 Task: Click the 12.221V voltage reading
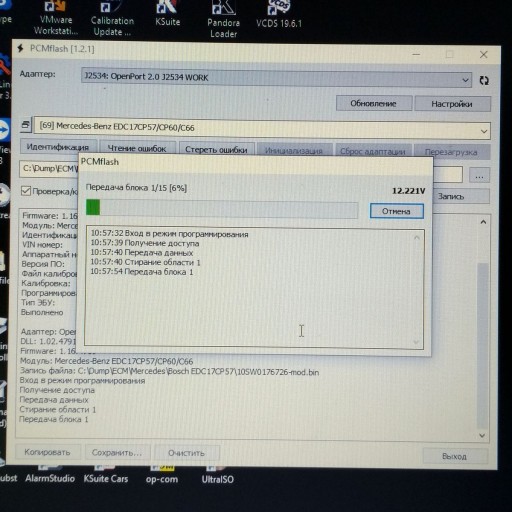click(409, 191)
